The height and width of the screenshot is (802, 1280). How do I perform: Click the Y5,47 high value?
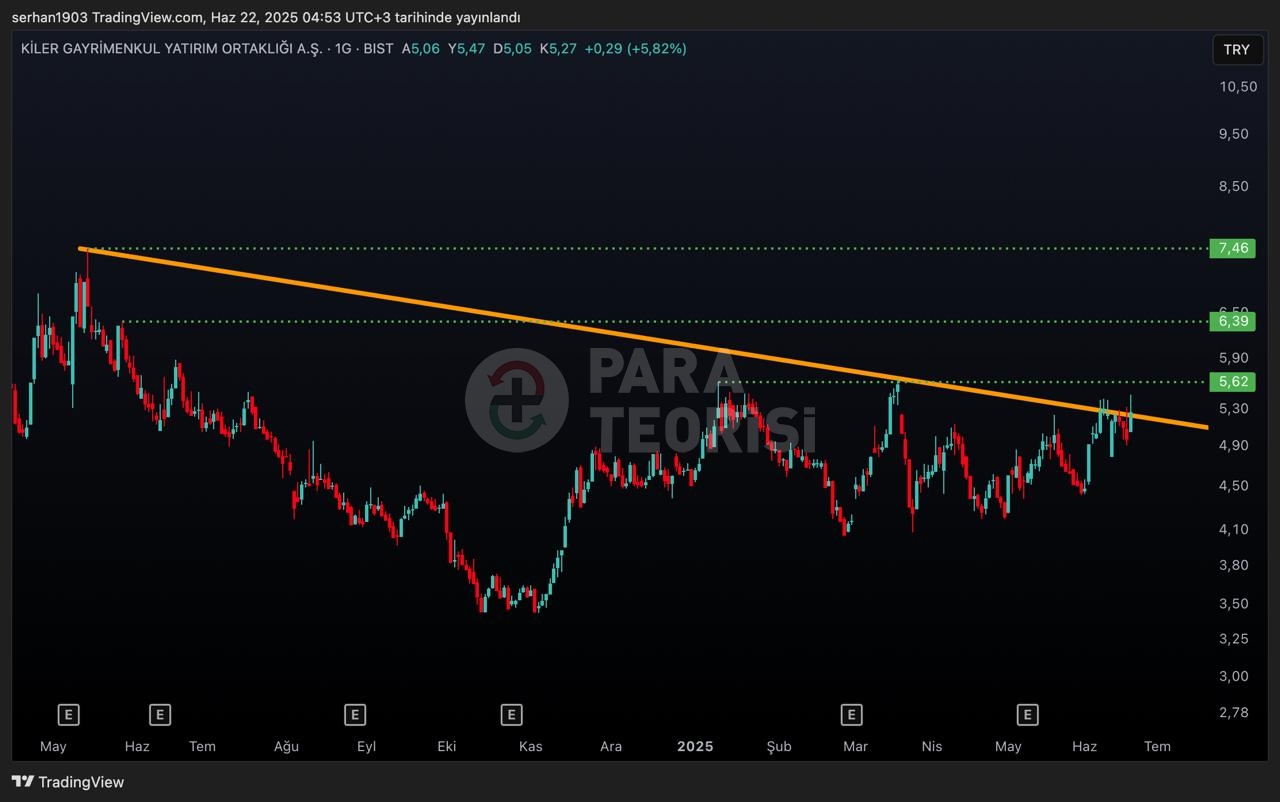click(467, 48)
